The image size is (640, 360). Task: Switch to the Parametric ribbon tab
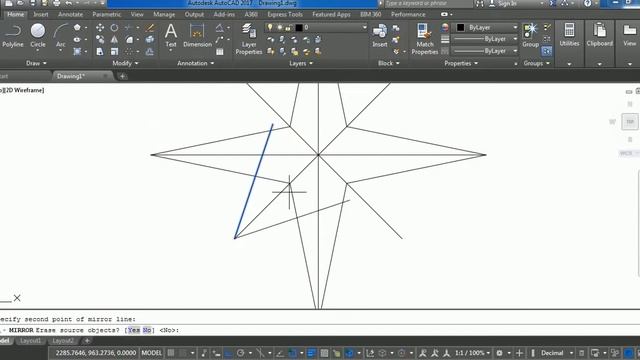pyautogui.click(x=107, y=14)
